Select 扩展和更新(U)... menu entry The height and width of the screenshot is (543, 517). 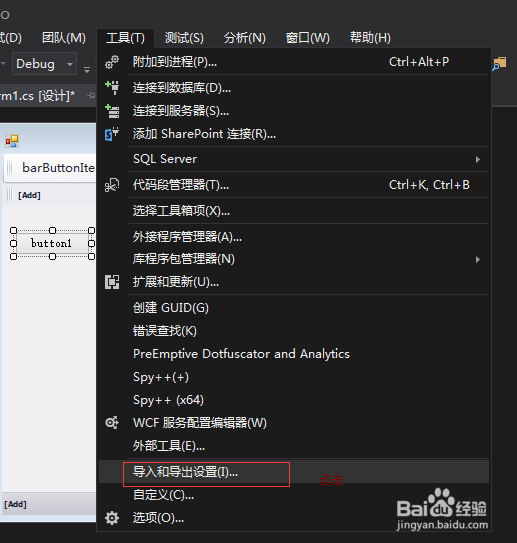(x=294, y=282)
